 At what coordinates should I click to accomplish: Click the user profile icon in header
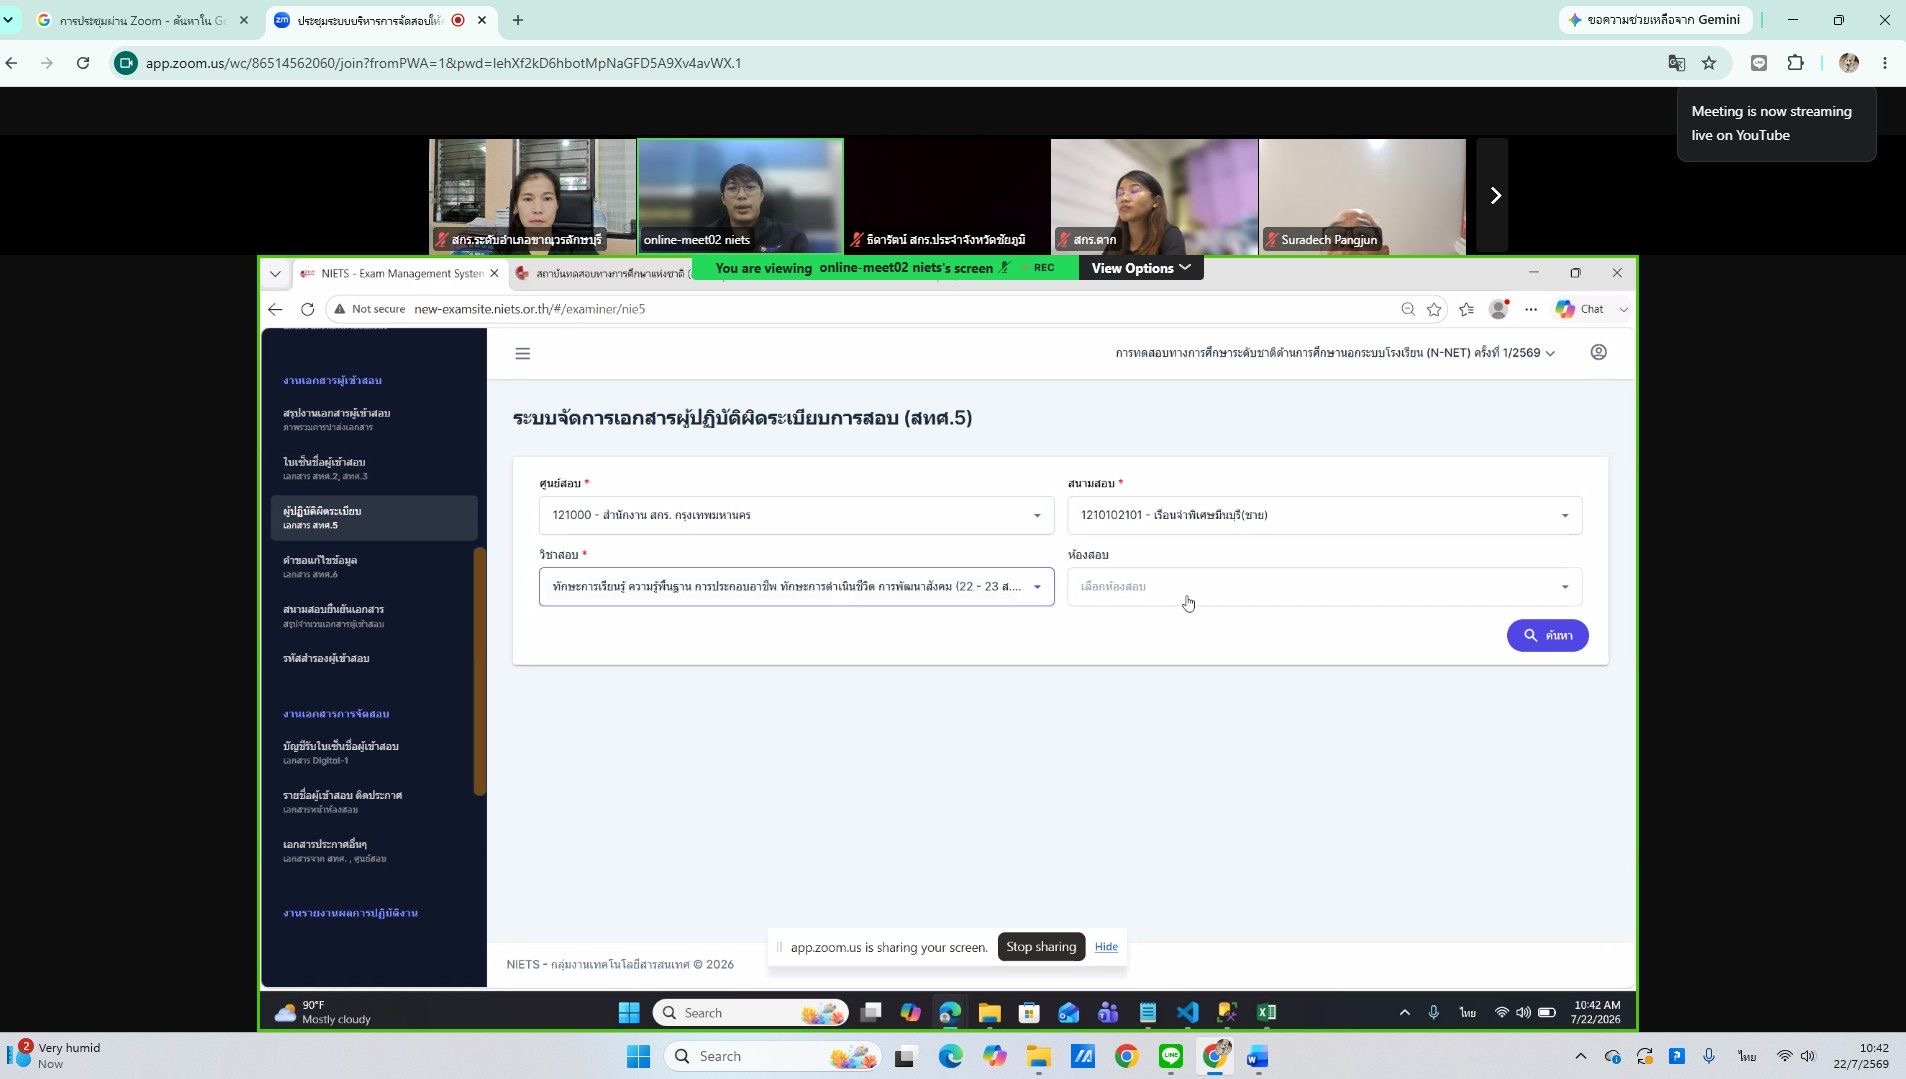(1598, 353)
